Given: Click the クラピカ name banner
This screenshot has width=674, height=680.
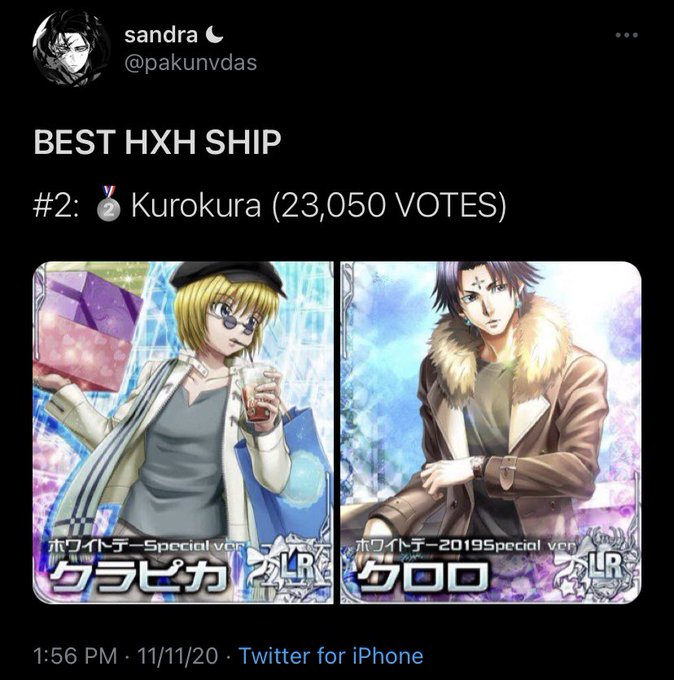Looking at the screenshot, I should coord(140,577).
